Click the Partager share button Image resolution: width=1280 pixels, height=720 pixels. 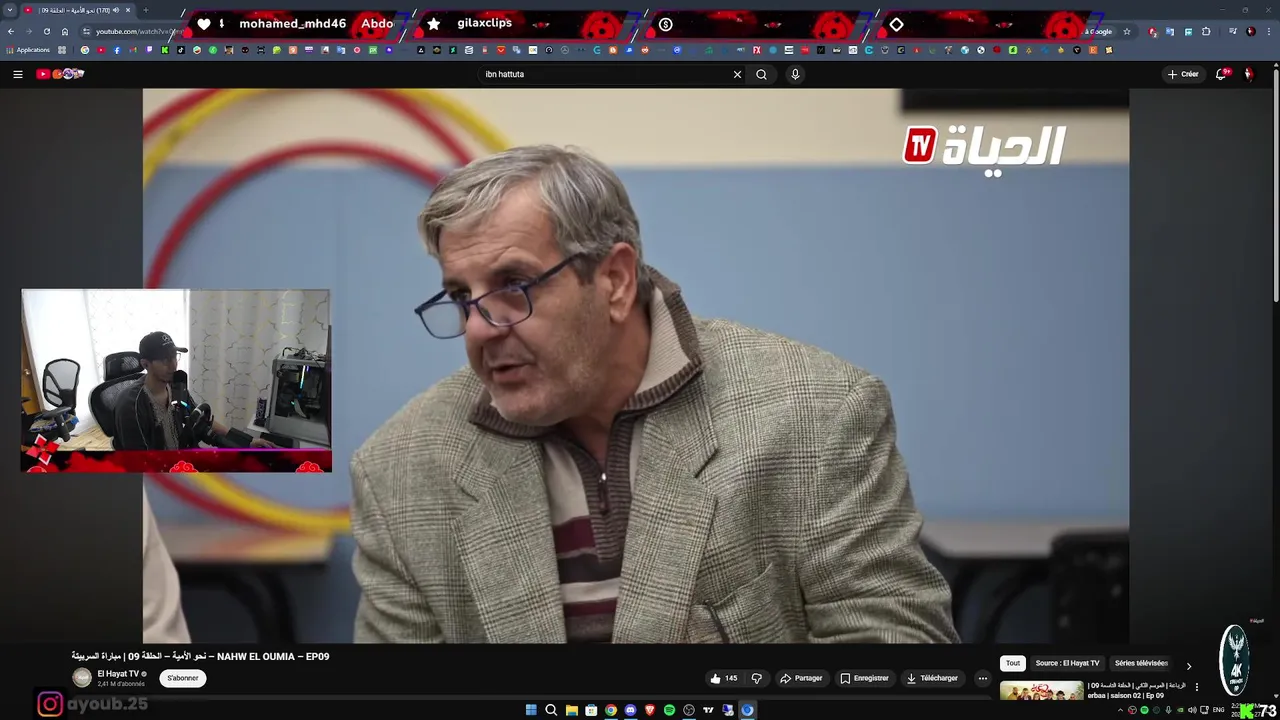coord(801,678)
